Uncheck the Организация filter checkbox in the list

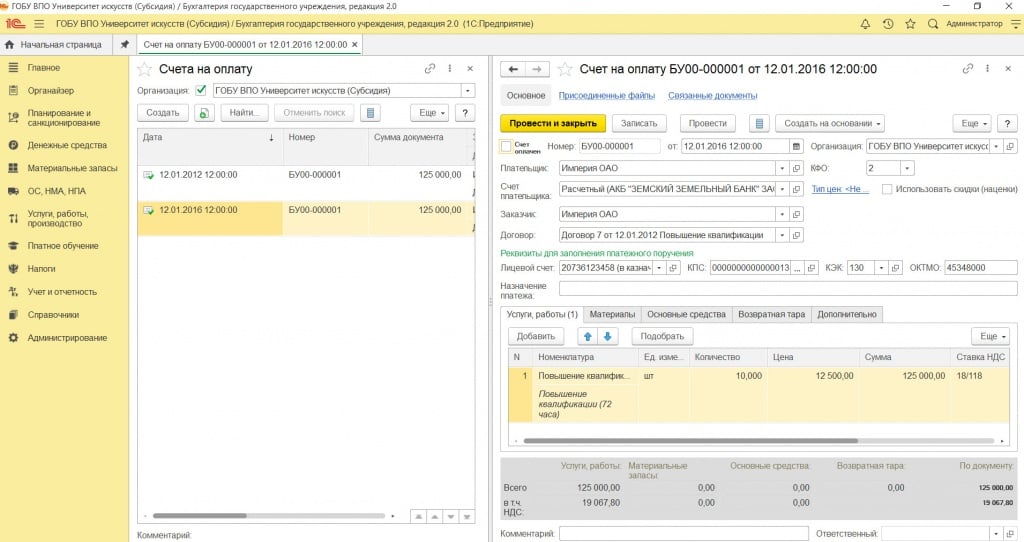(201, 90)
